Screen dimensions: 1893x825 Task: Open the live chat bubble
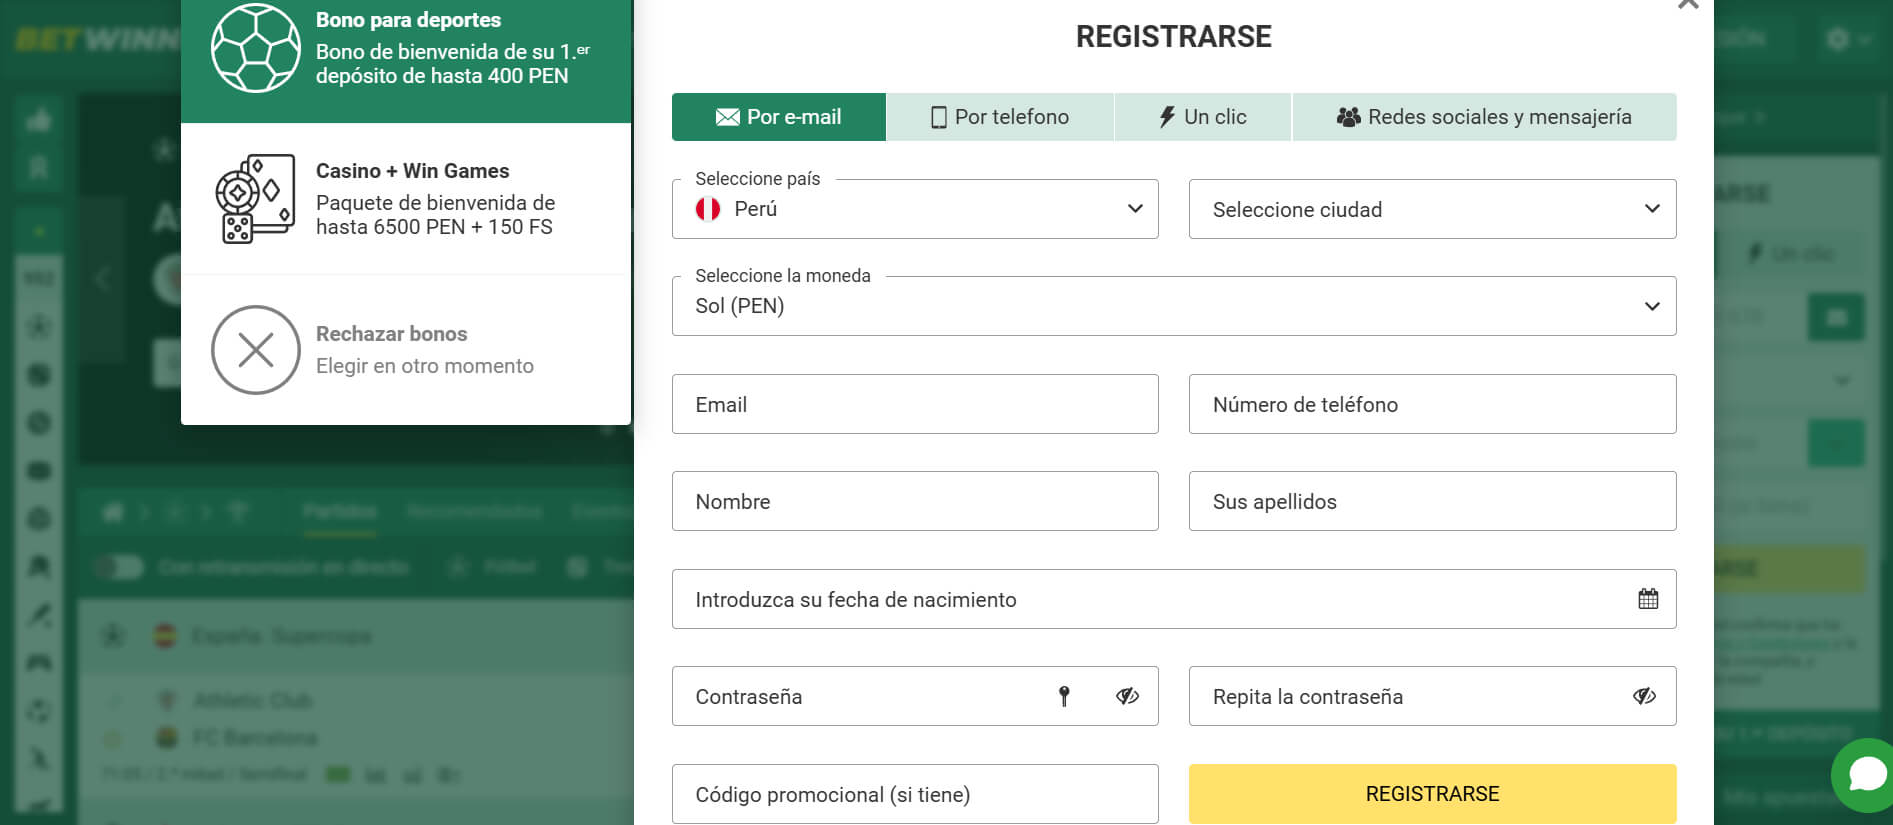click(1865, 774)
